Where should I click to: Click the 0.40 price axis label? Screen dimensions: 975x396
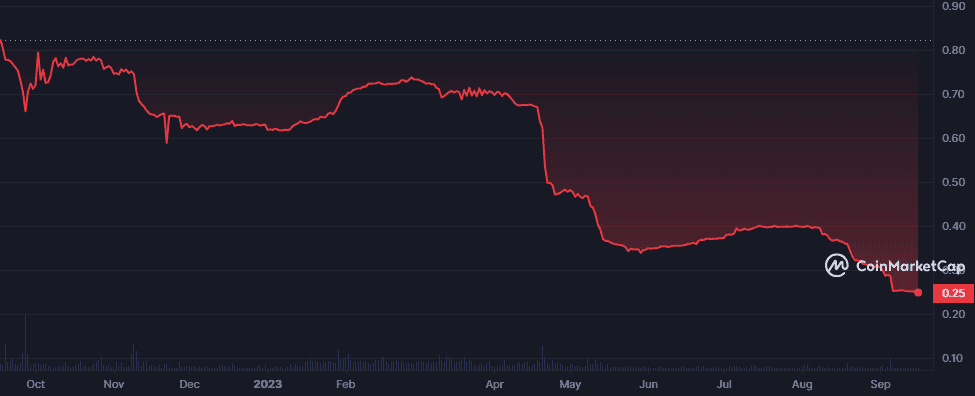tap(953, 226)
